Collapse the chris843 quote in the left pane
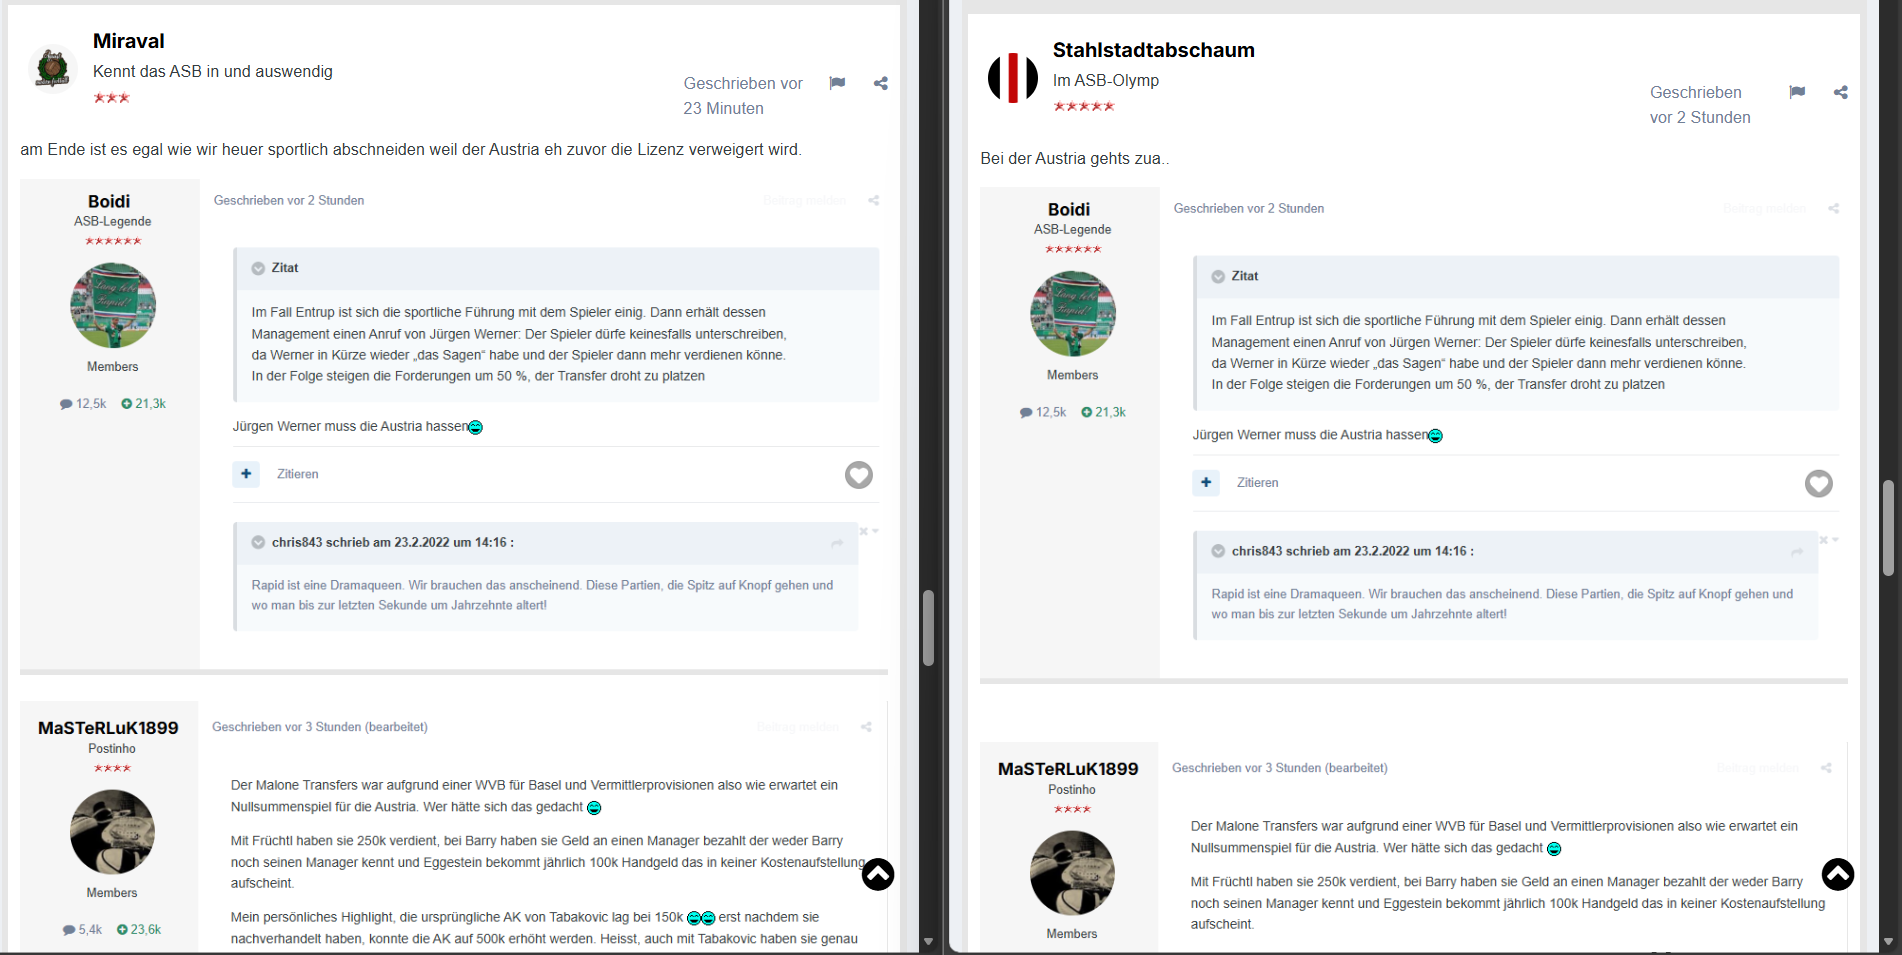 258,542
